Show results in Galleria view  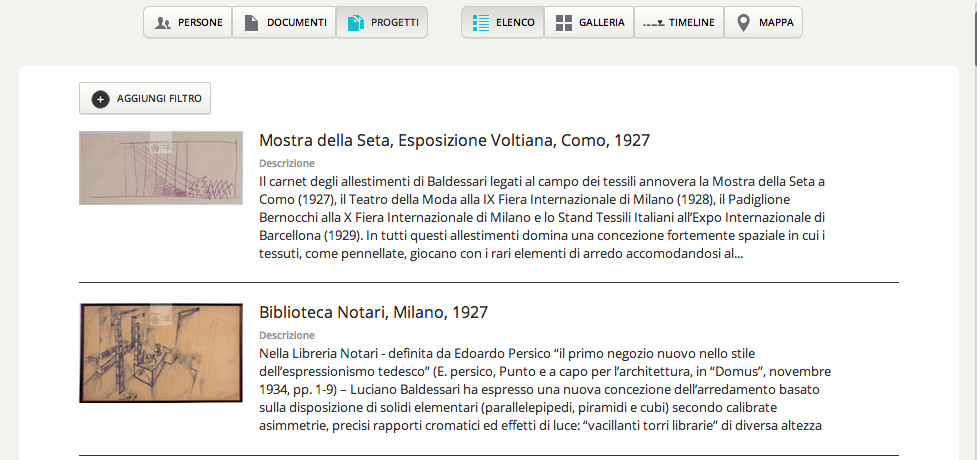(601, 22)
